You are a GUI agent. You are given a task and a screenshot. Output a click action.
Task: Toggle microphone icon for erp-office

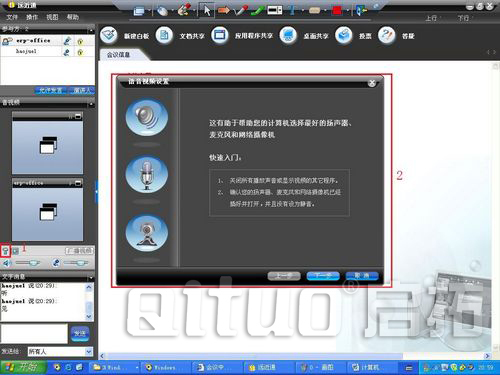pyautogui.click(x=67, y=41)
